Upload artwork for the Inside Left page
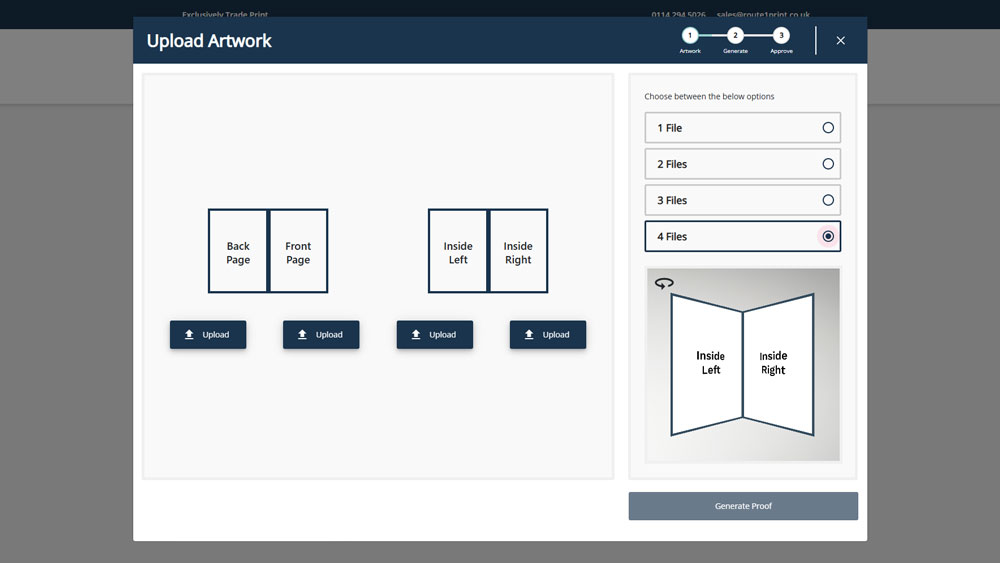 tap(435, 335)
